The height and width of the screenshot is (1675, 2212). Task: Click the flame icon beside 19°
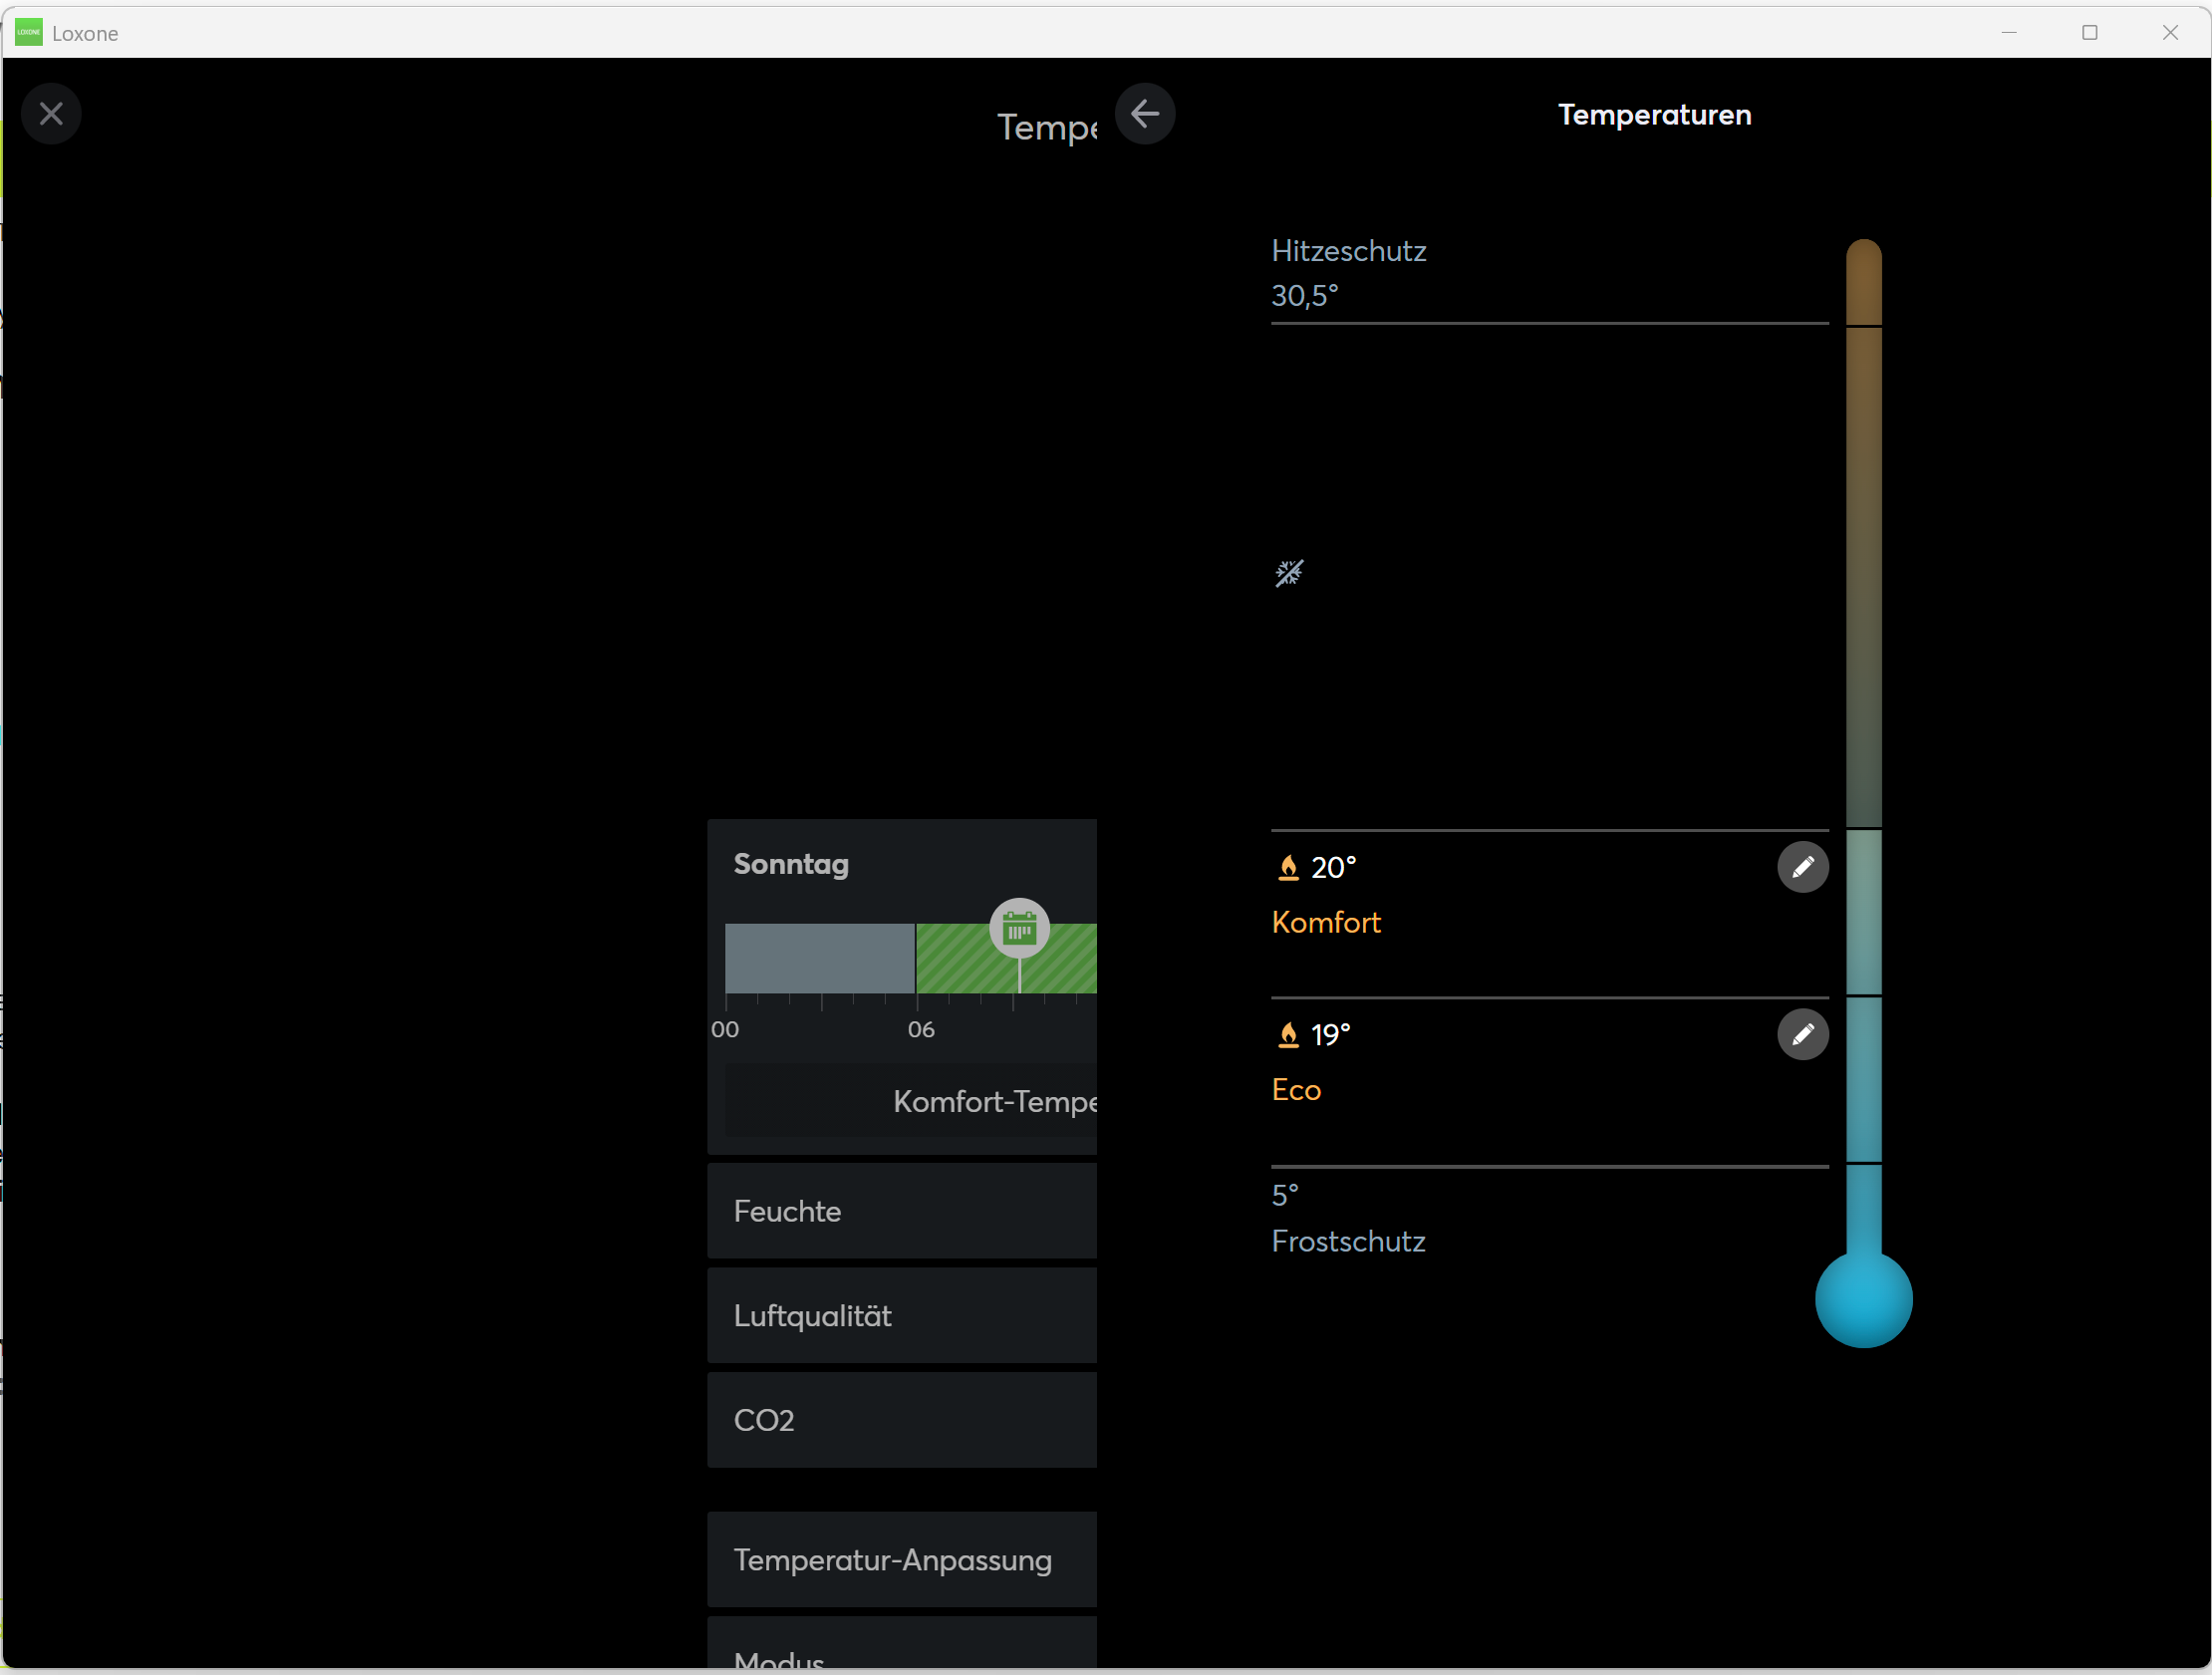tap(1288, 1034)
